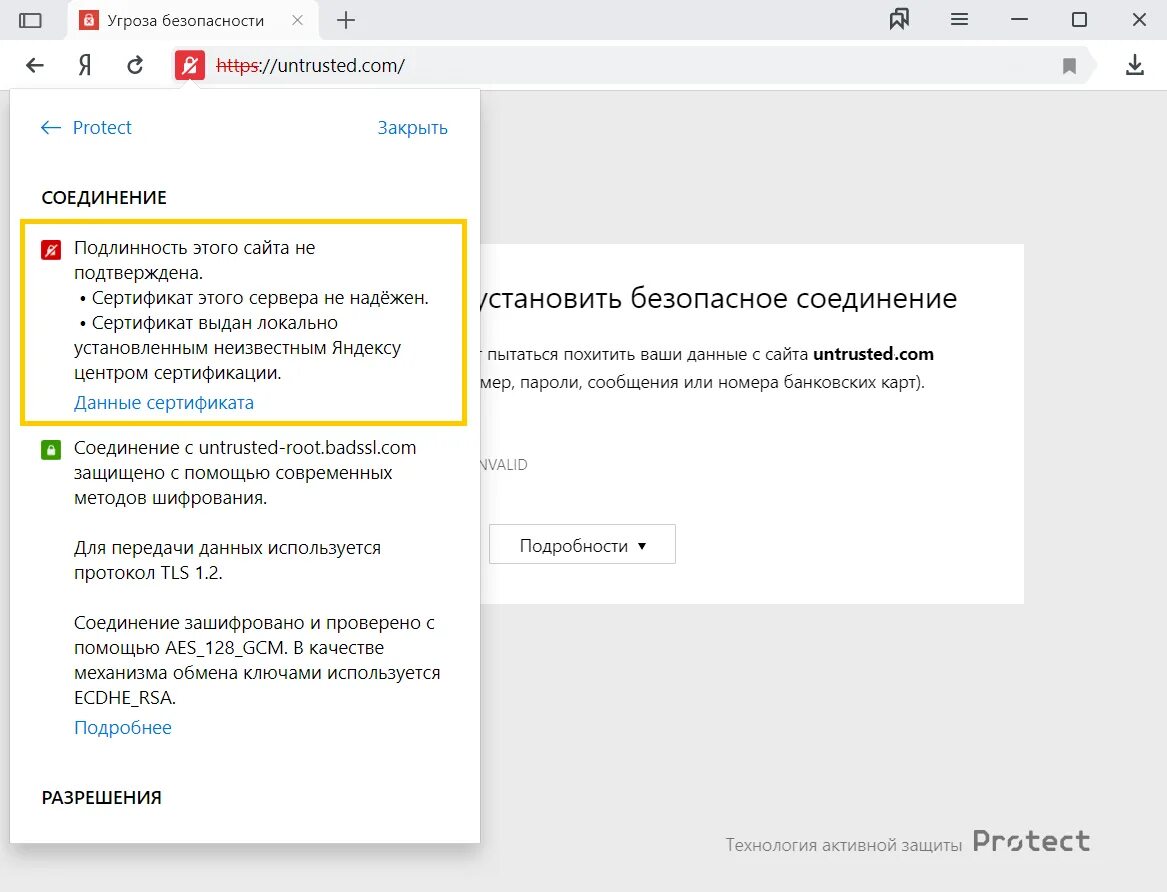Screen dimensions: 1167x892
Task: Toggle the sidebar panel icon
Action: pyautogui.click(x=31, y=20)
